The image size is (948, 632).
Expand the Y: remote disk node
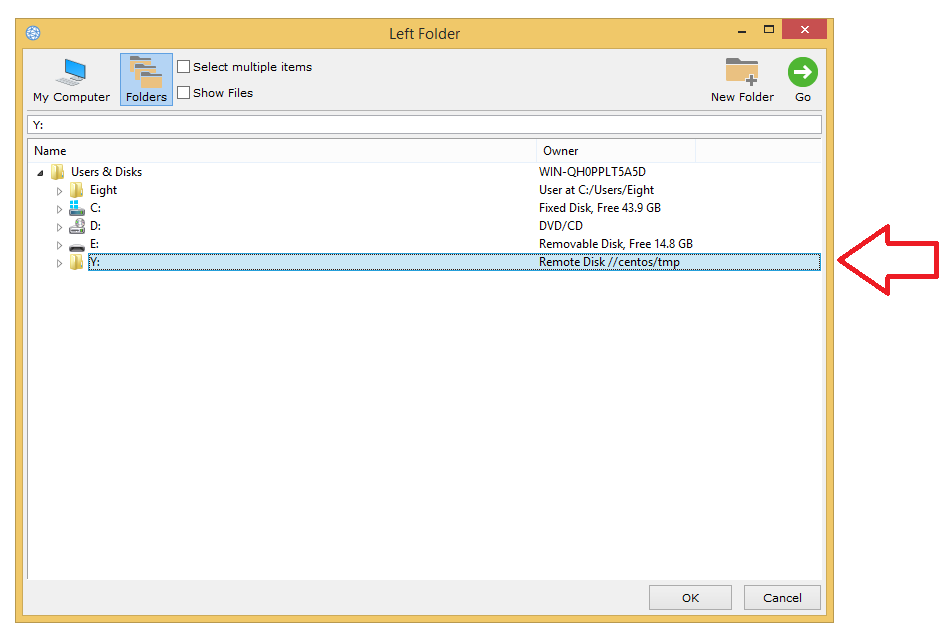point(60,263)
